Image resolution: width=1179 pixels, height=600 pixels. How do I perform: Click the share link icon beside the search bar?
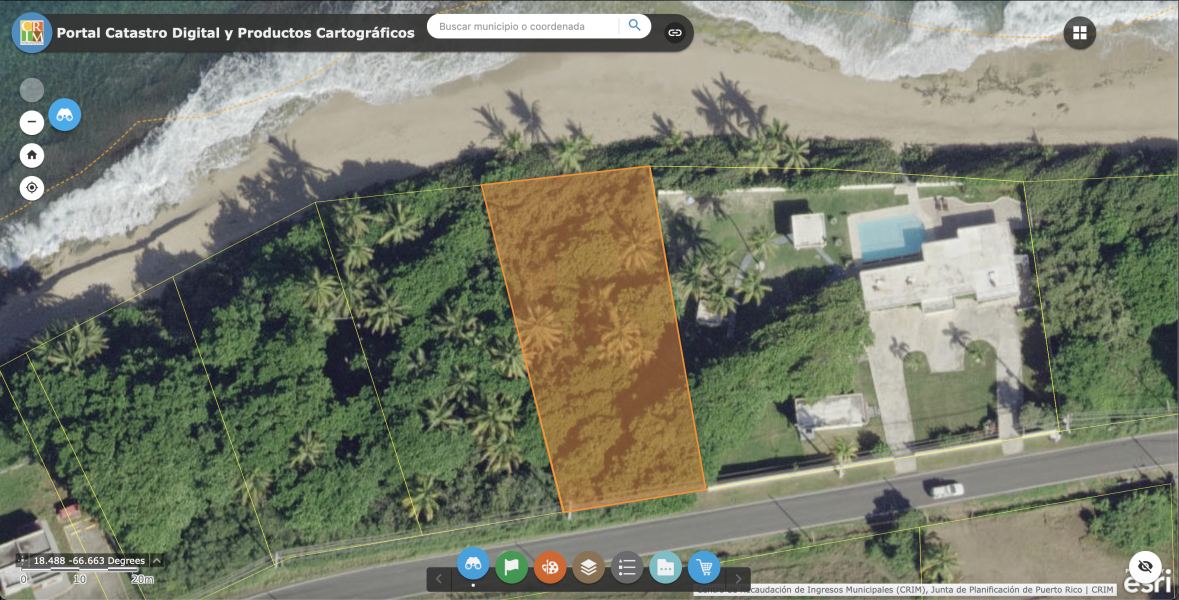[x=676, y=32]
